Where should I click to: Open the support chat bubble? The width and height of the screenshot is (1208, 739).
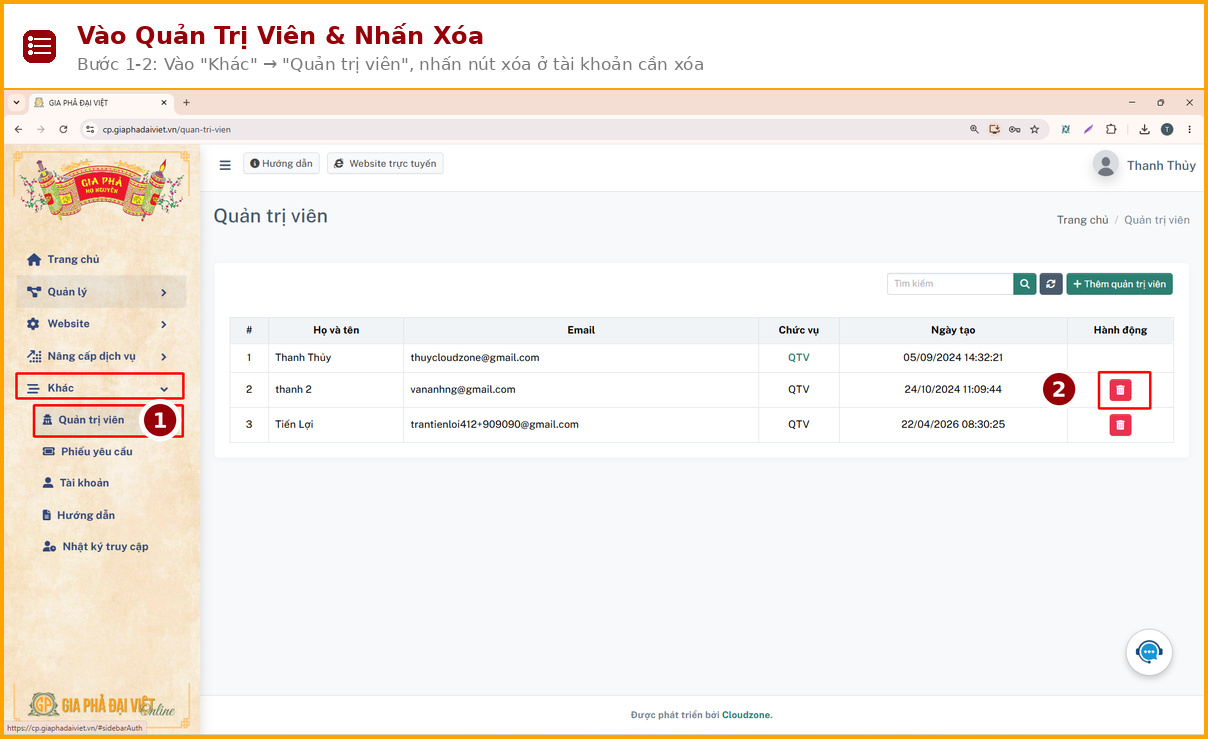click(x=1149, y=652)
